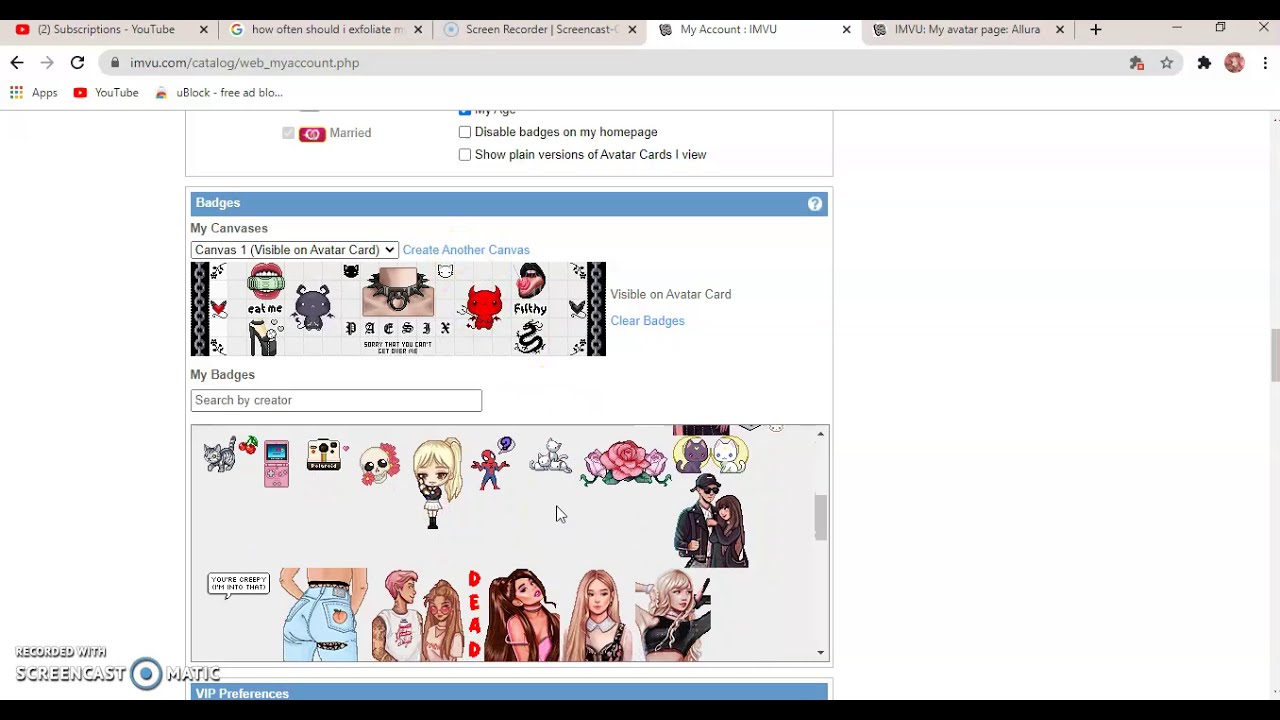1280x720 pixels.
Task: Switch to the IMVU My avatar page tab
Action: tap(967, 30)
